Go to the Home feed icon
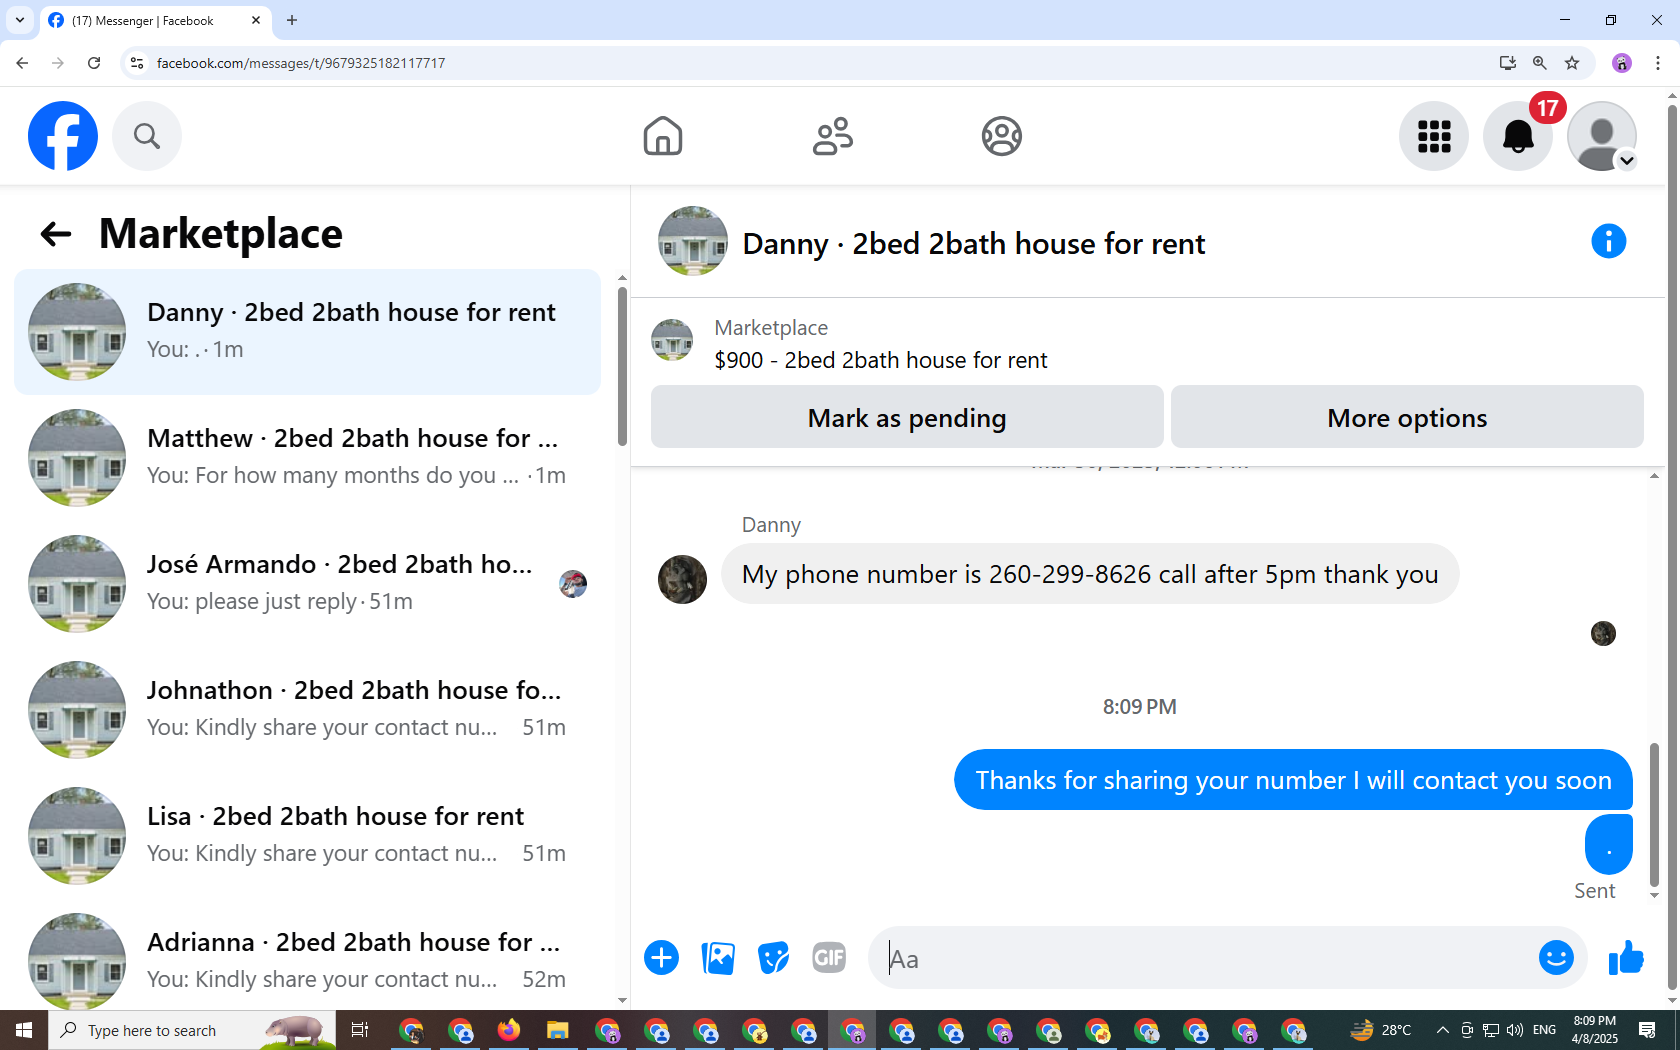This screenshot has height=1050, width=1680. (x=663, y=136)
